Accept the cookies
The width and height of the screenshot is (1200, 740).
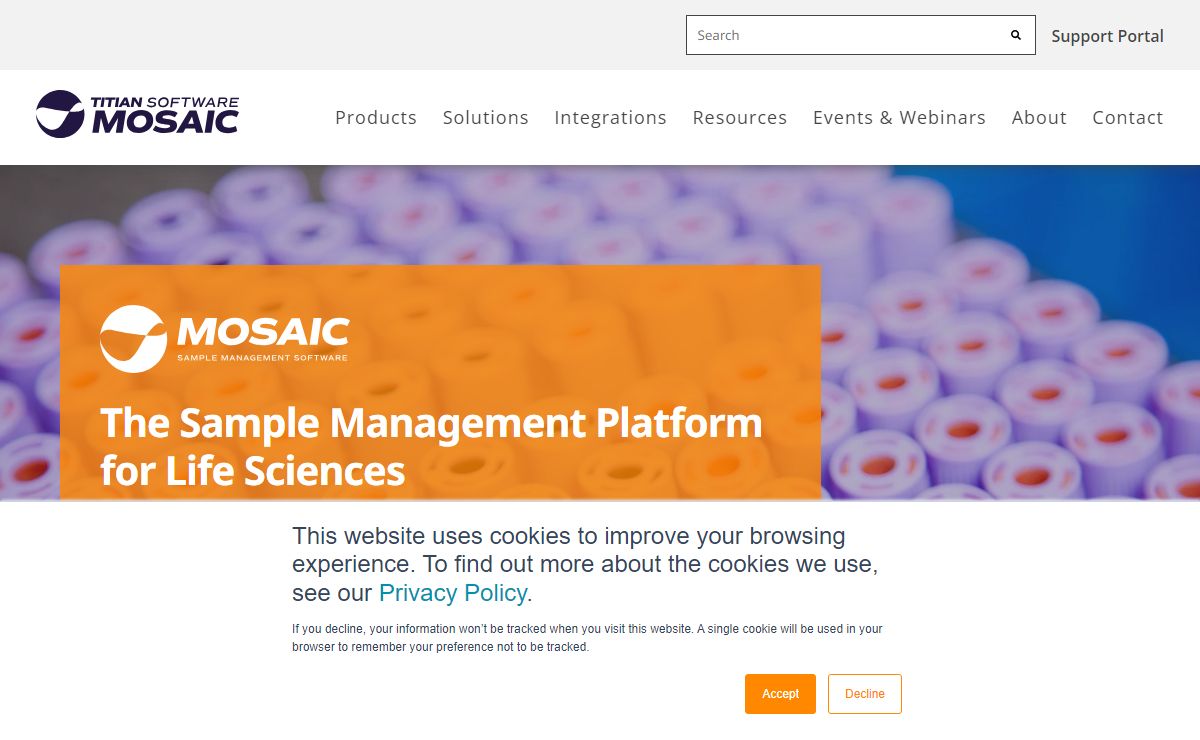[780, 694]
